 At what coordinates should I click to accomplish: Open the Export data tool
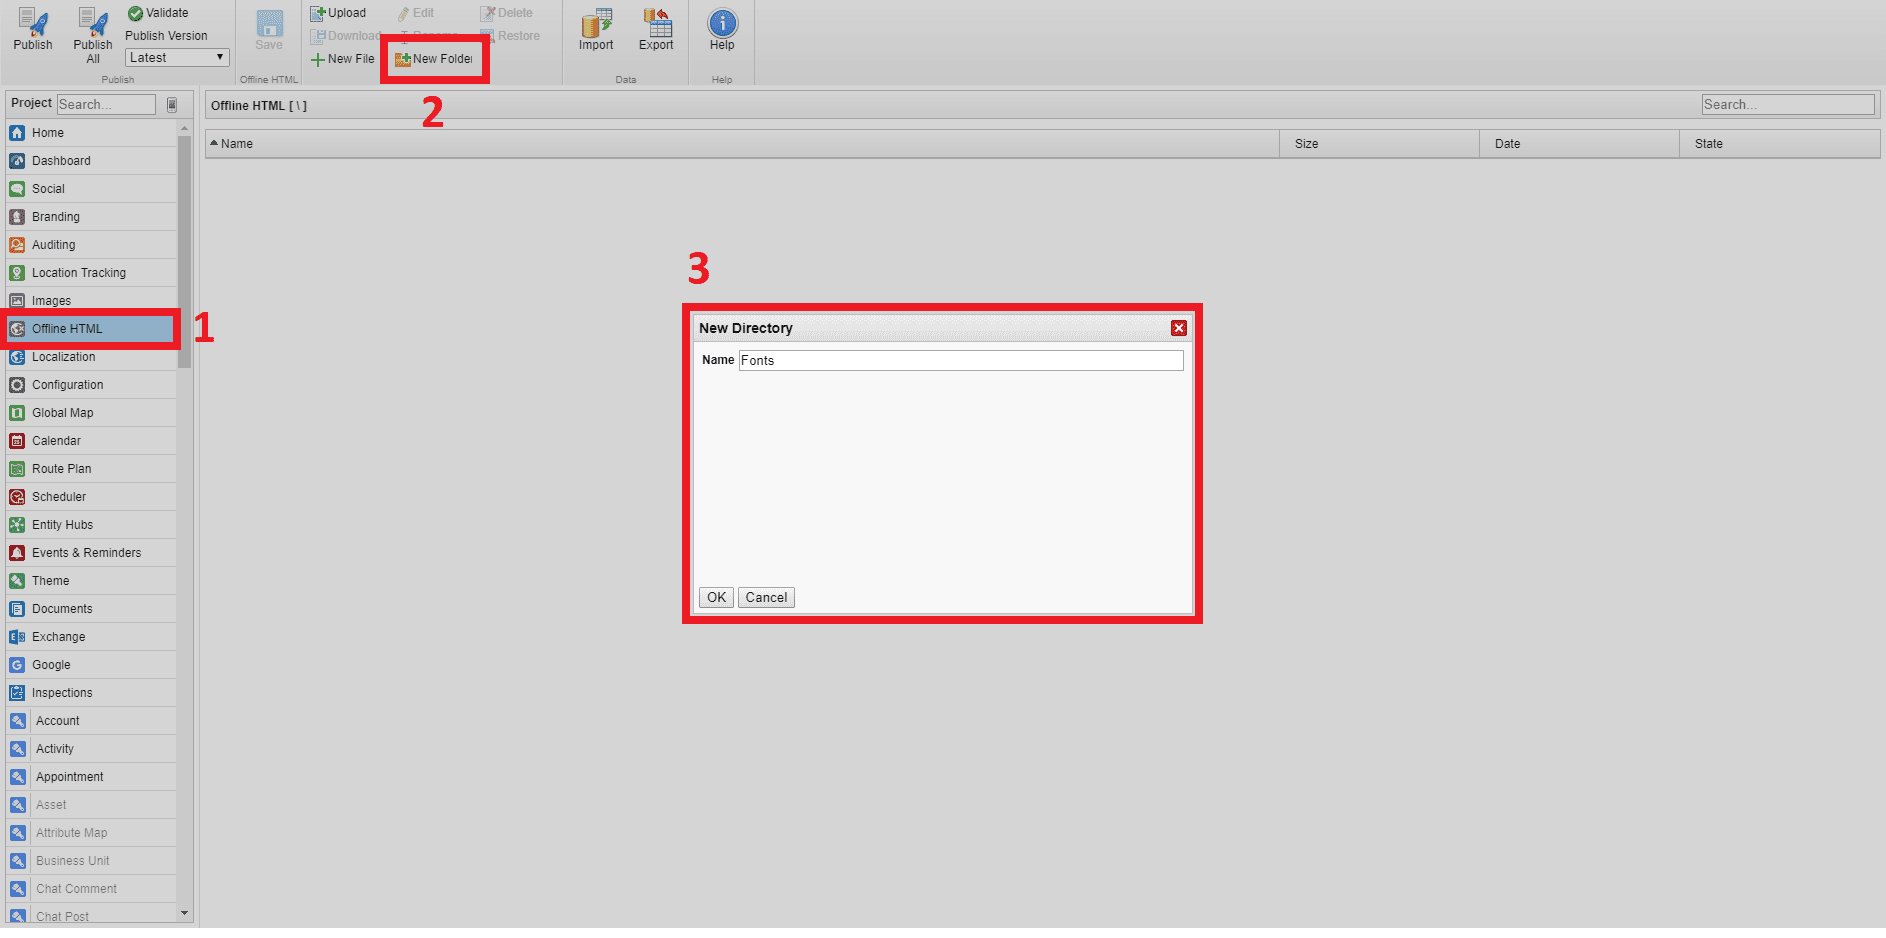[656, 28]
